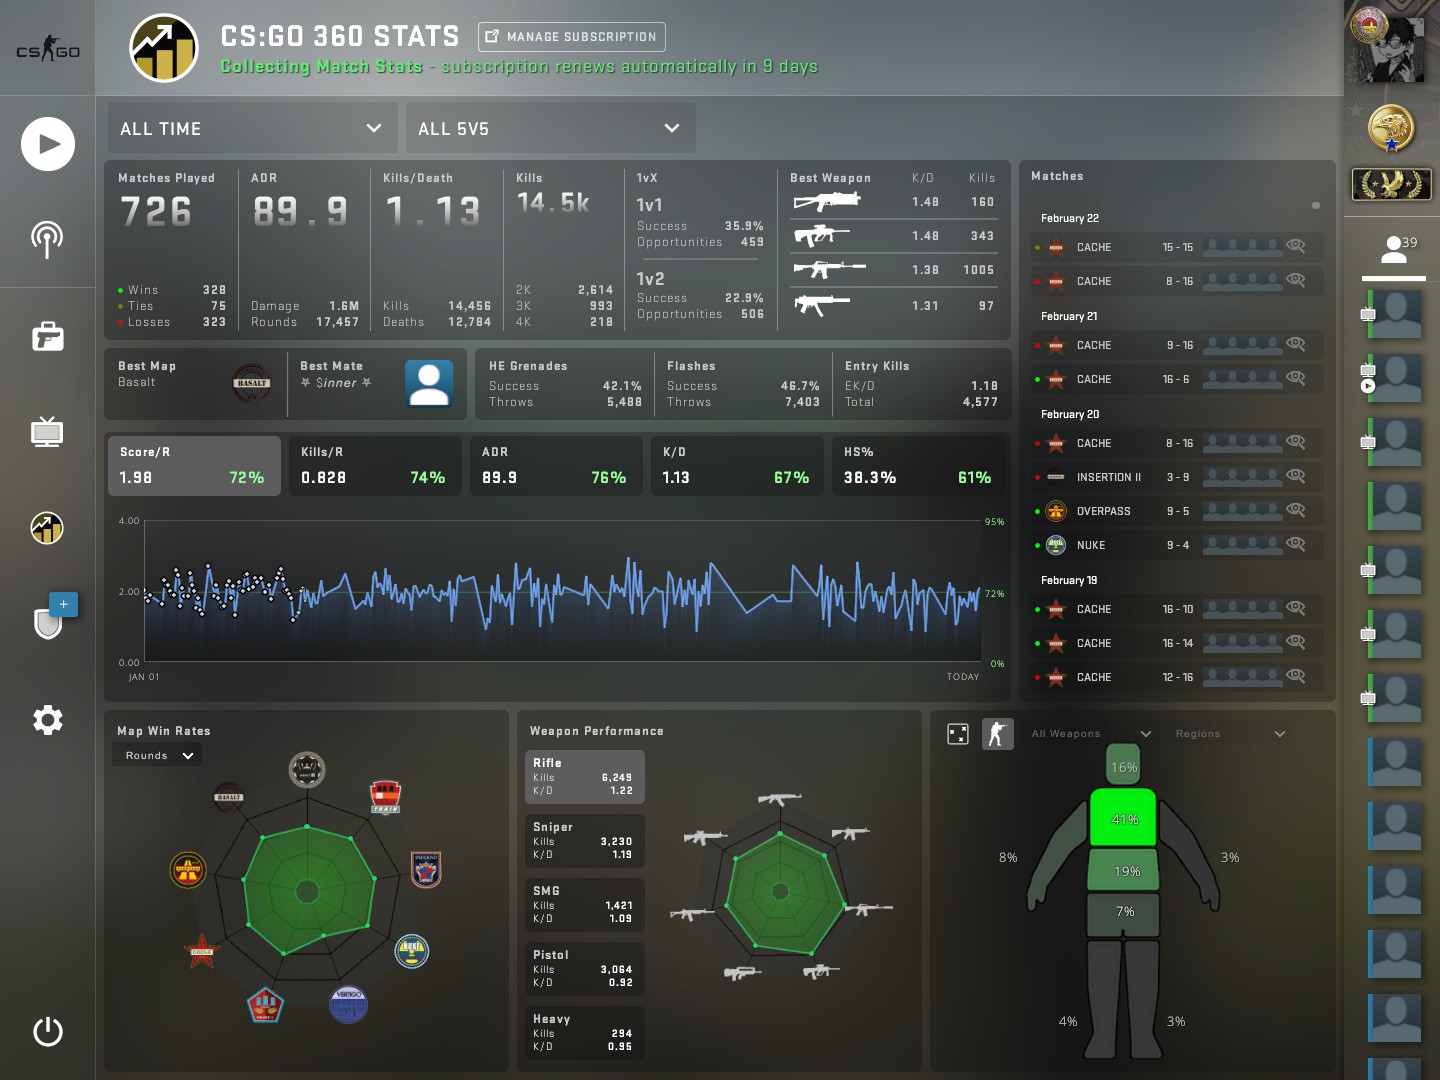The width and height of the screenshot is (1440, 1080).
Task: Select the Pistol weapon performance card
Action: [585, 969]
